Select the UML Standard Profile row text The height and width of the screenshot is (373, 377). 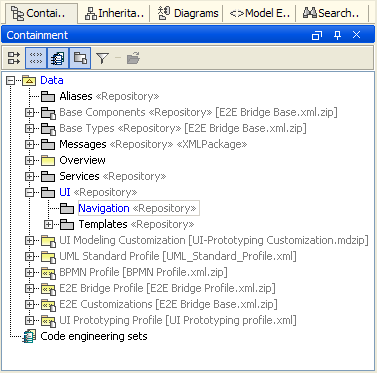(x=178, y=256)
